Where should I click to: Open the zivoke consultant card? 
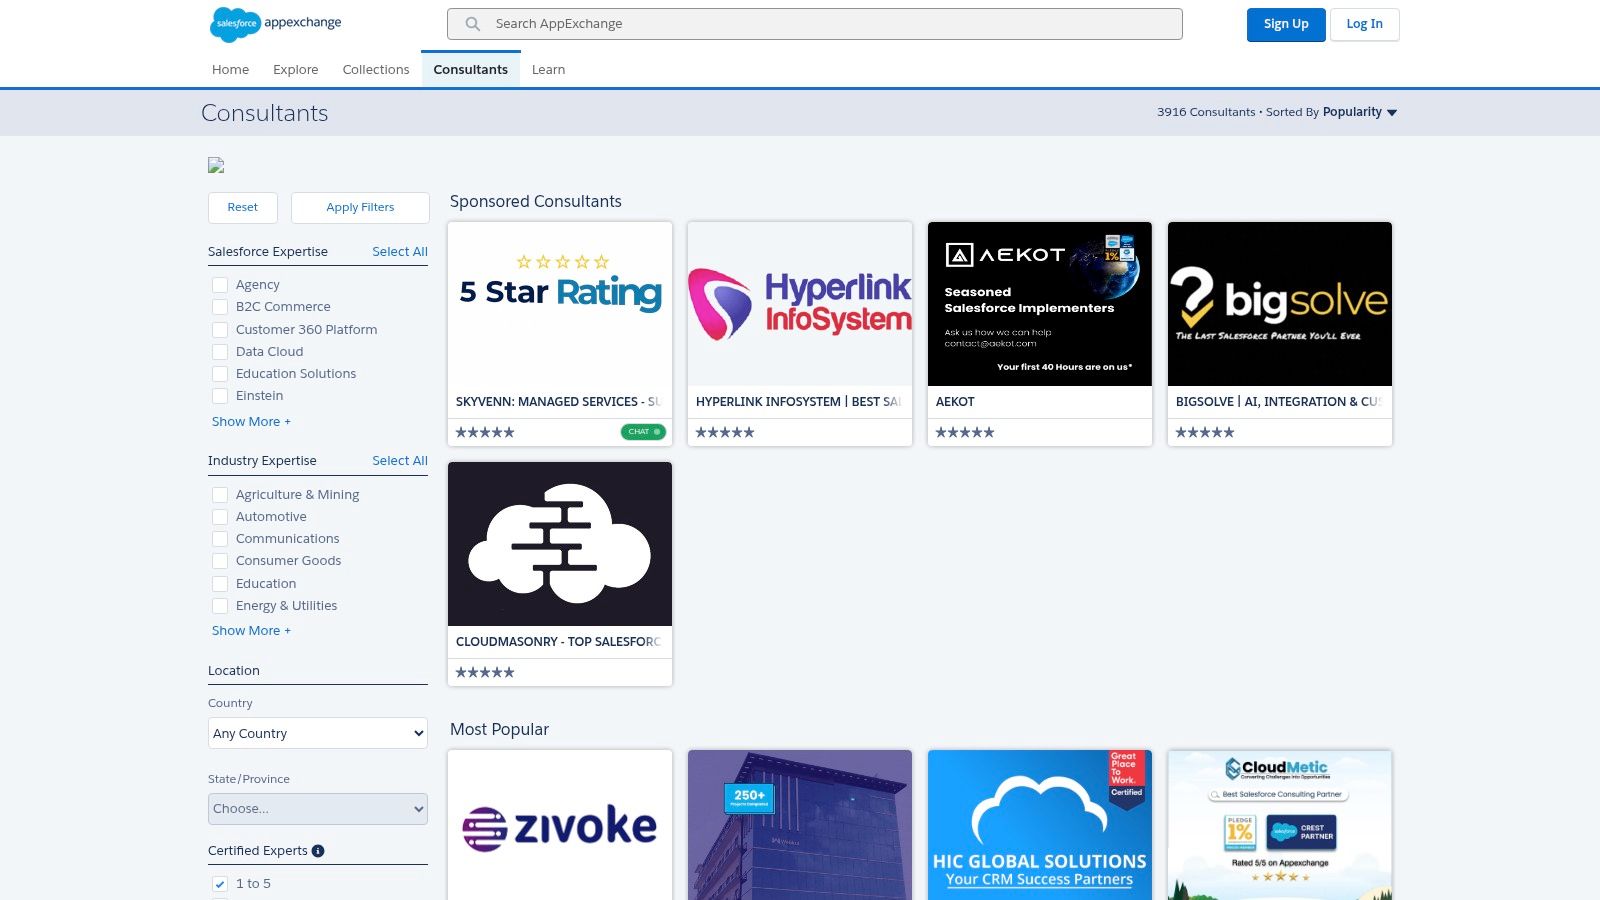pyautogui.click(x=559, y=824)
